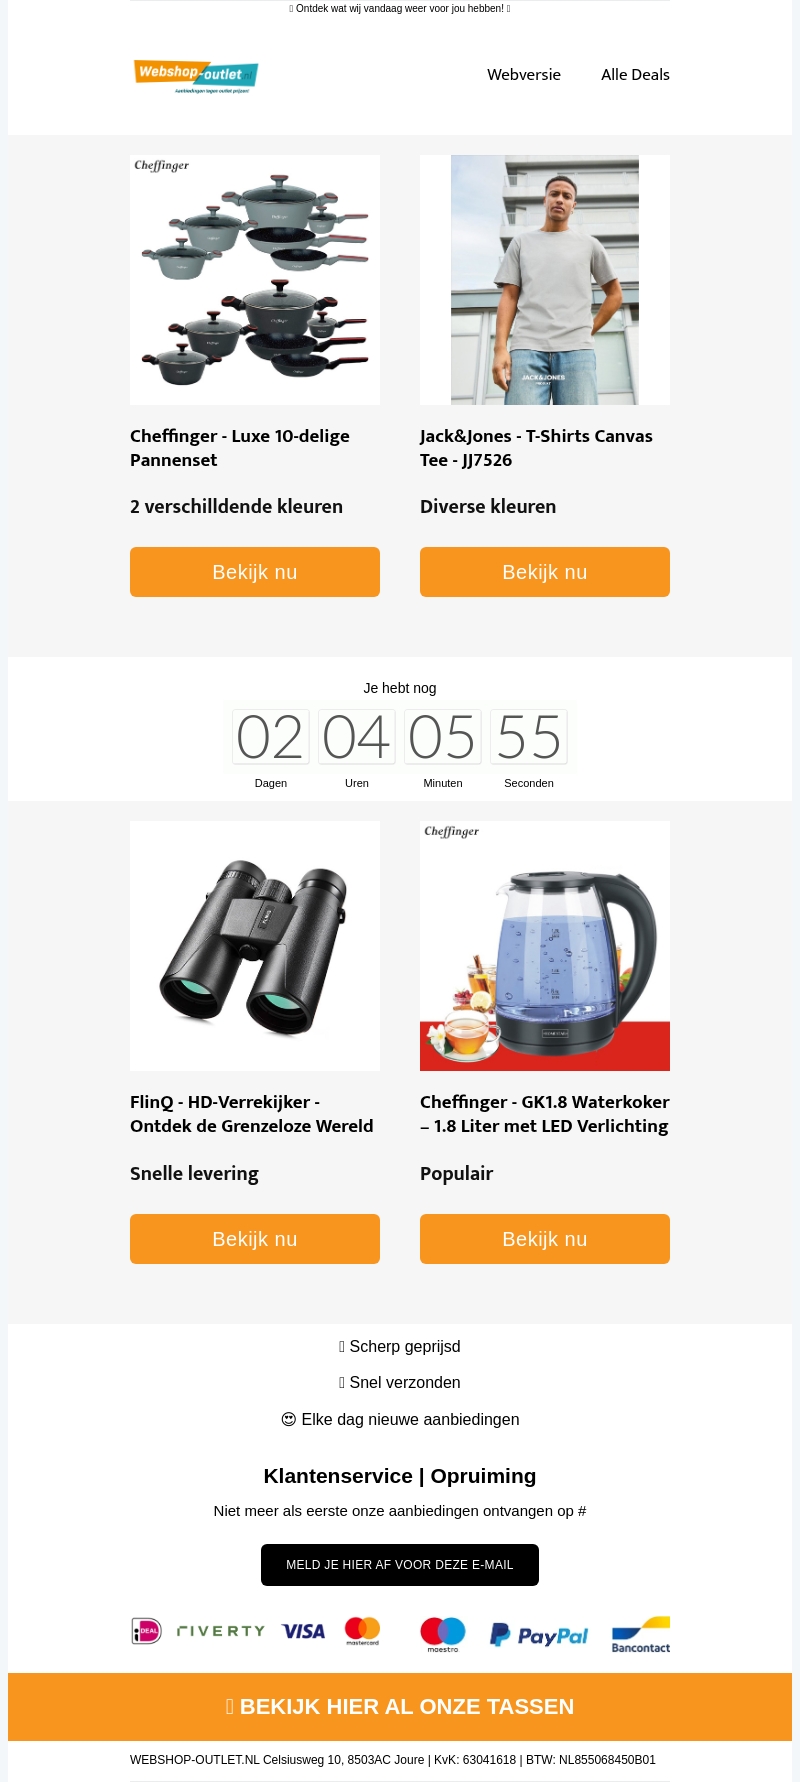The width and height of the screenshot is (800, 1782).
Task: Click the Webshop-outlet logo
Action: tap(196, 75)
